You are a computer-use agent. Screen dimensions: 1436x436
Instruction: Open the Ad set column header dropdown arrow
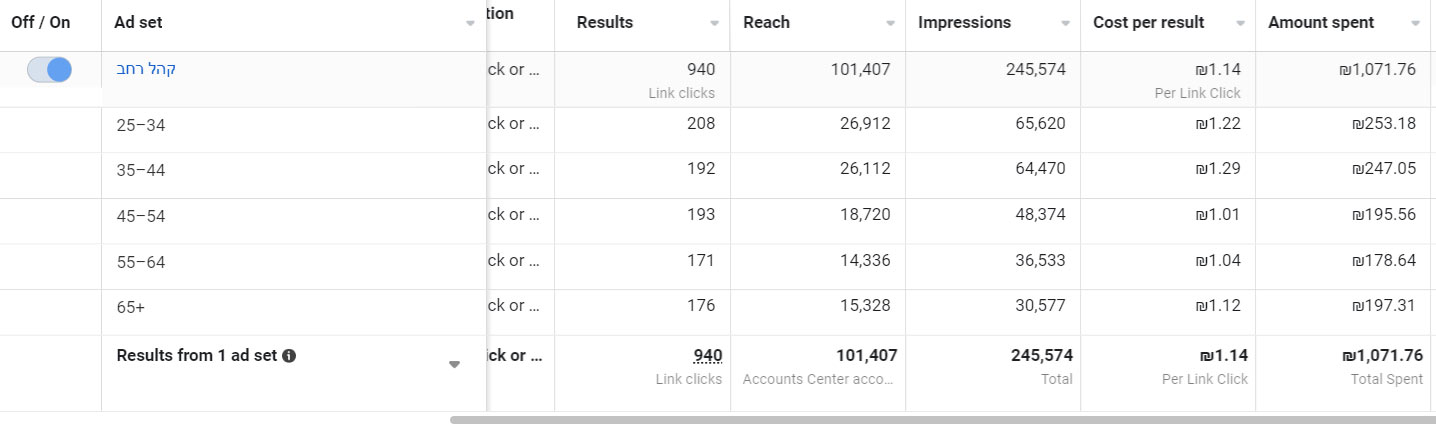point(470,24)
